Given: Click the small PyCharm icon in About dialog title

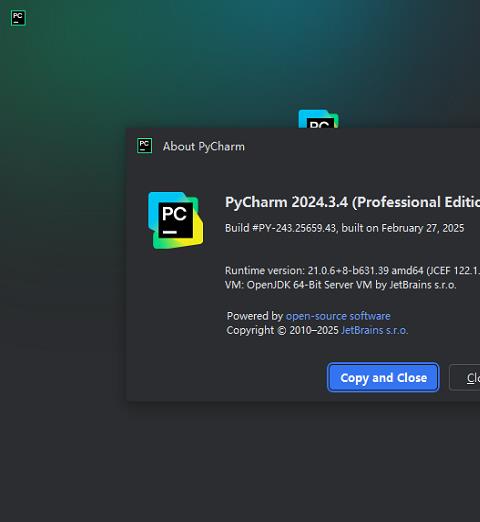Looking at the screenshot, I should coord(144,146).
